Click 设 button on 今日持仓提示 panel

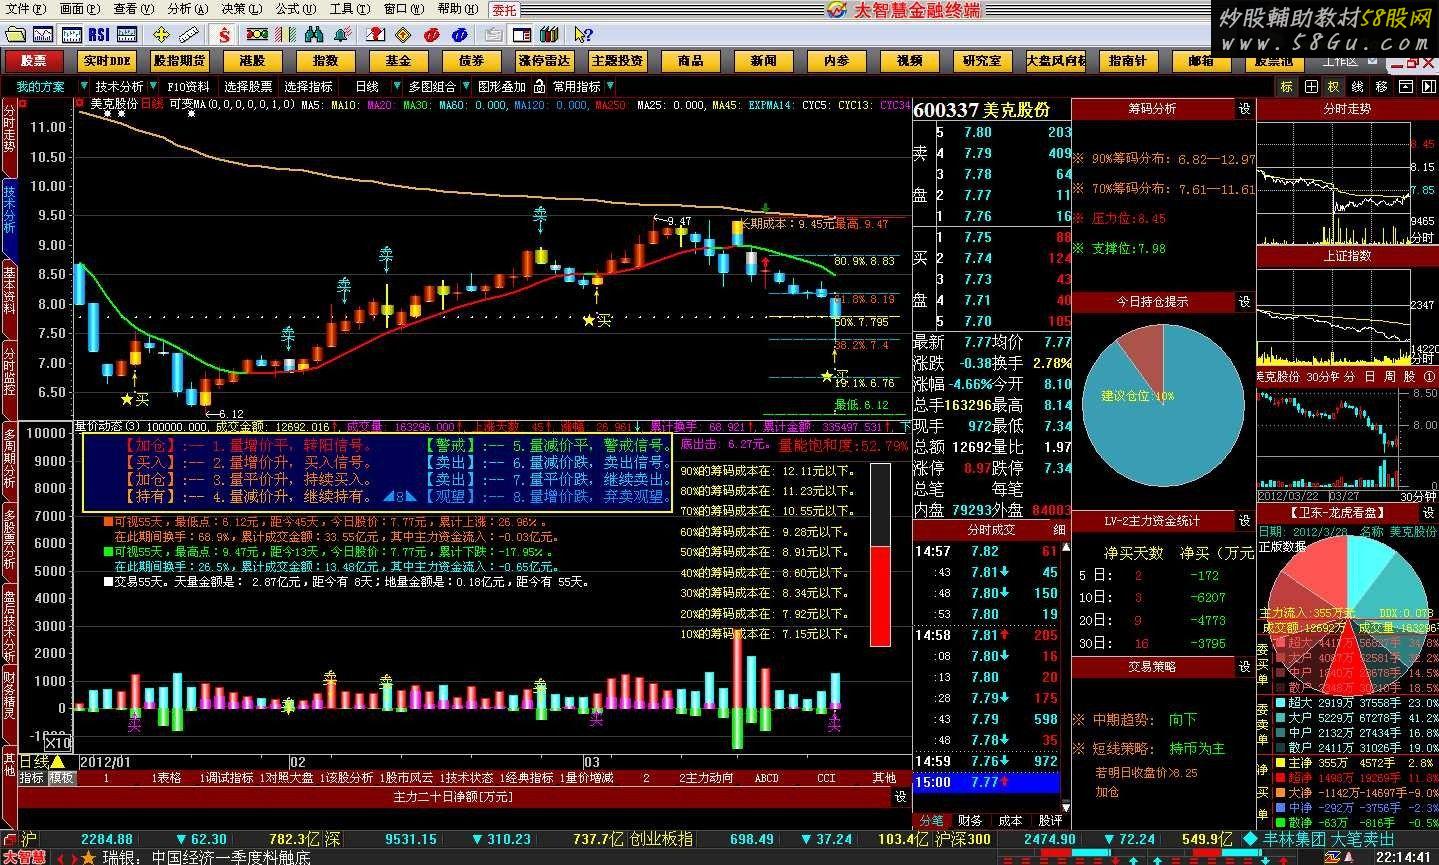[x=1244, y=301]
